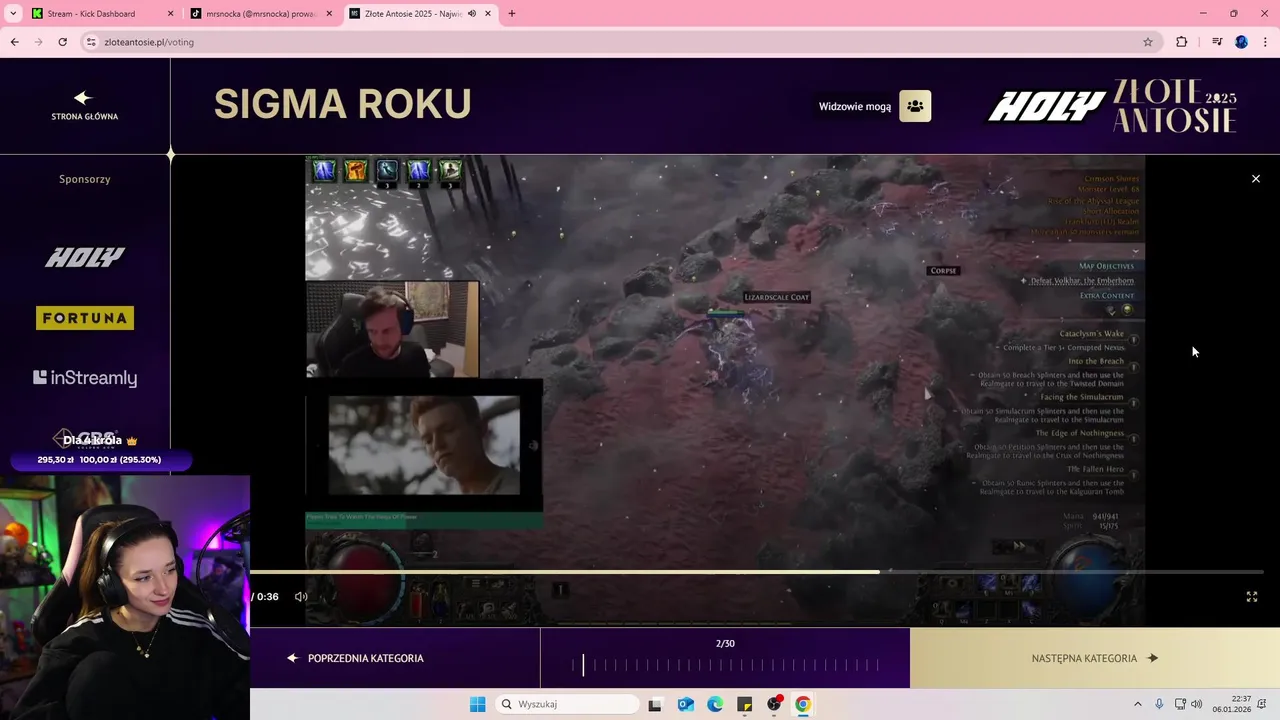Launch Outlook from the taskbar

pos(686,704)
